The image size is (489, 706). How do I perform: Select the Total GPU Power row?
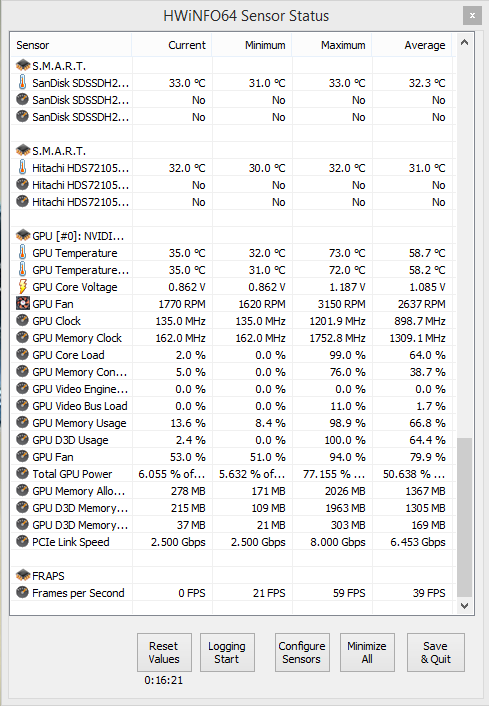[x=233, y=474]
